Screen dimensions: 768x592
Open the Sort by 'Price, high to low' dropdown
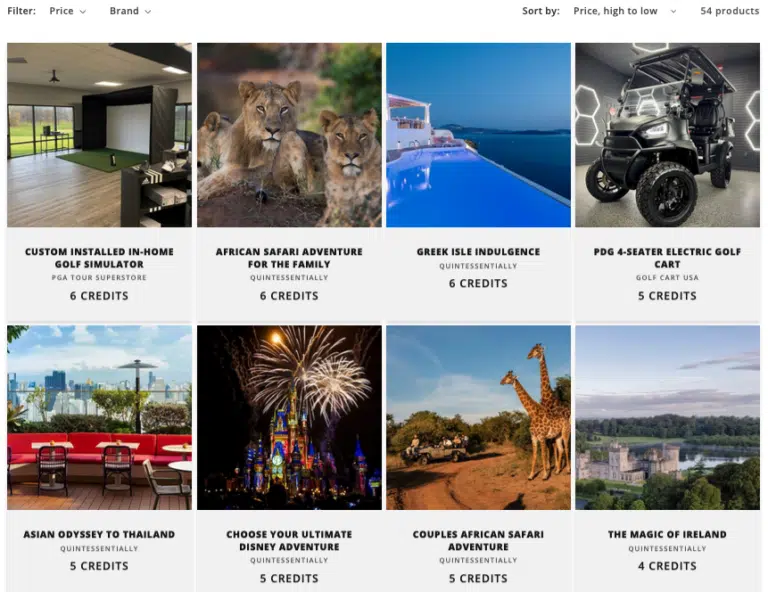624,11
